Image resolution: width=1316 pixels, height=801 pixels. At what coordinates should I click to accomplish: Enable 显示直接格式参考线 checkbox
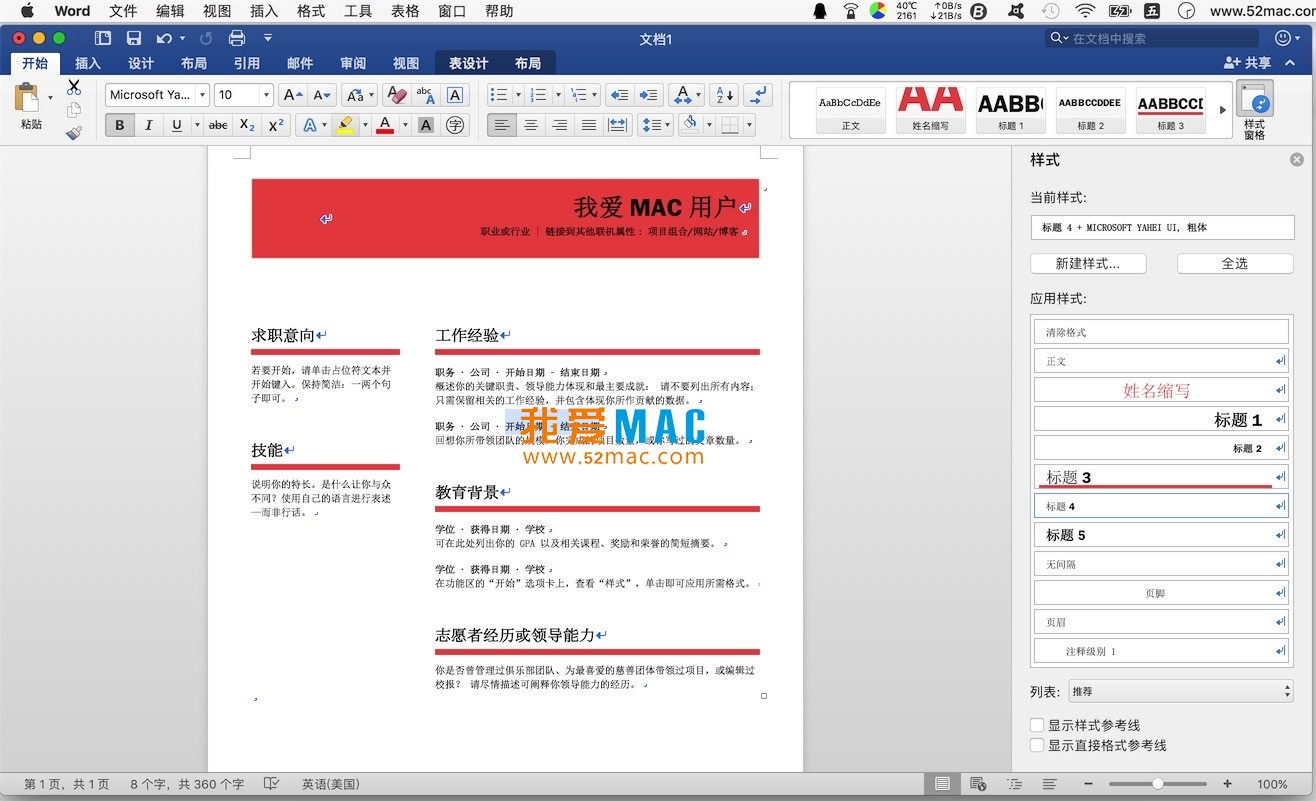click(x=1037, y=745)
